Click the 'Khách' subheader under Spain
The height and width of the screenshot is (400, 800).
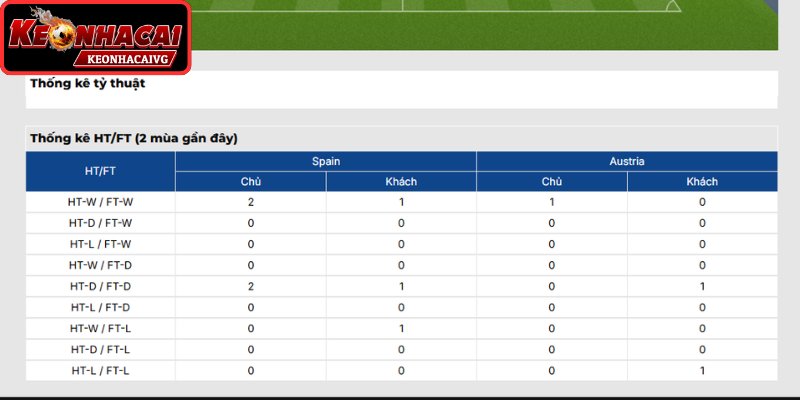click(401, 182)
